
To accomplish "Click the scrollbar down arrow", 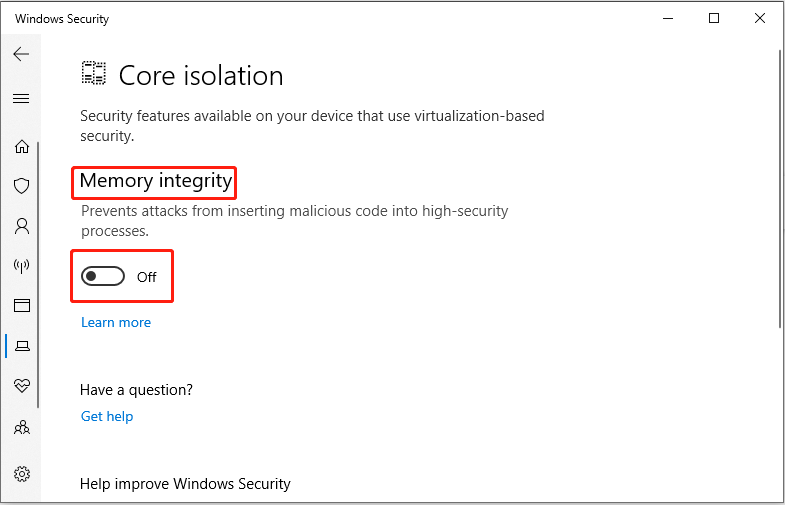I will (778, 497).
